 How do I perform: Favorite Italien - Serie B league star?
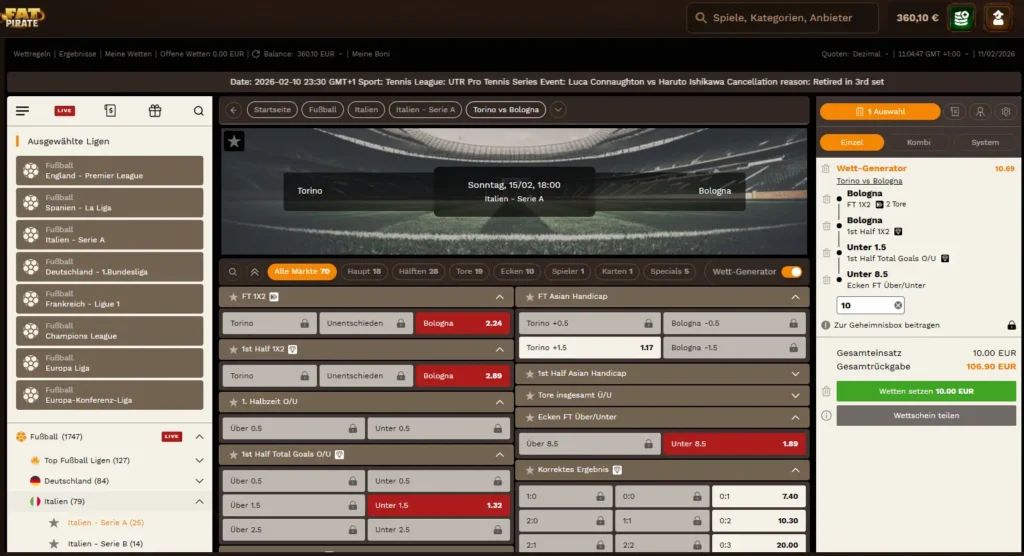tap(54, 544)
